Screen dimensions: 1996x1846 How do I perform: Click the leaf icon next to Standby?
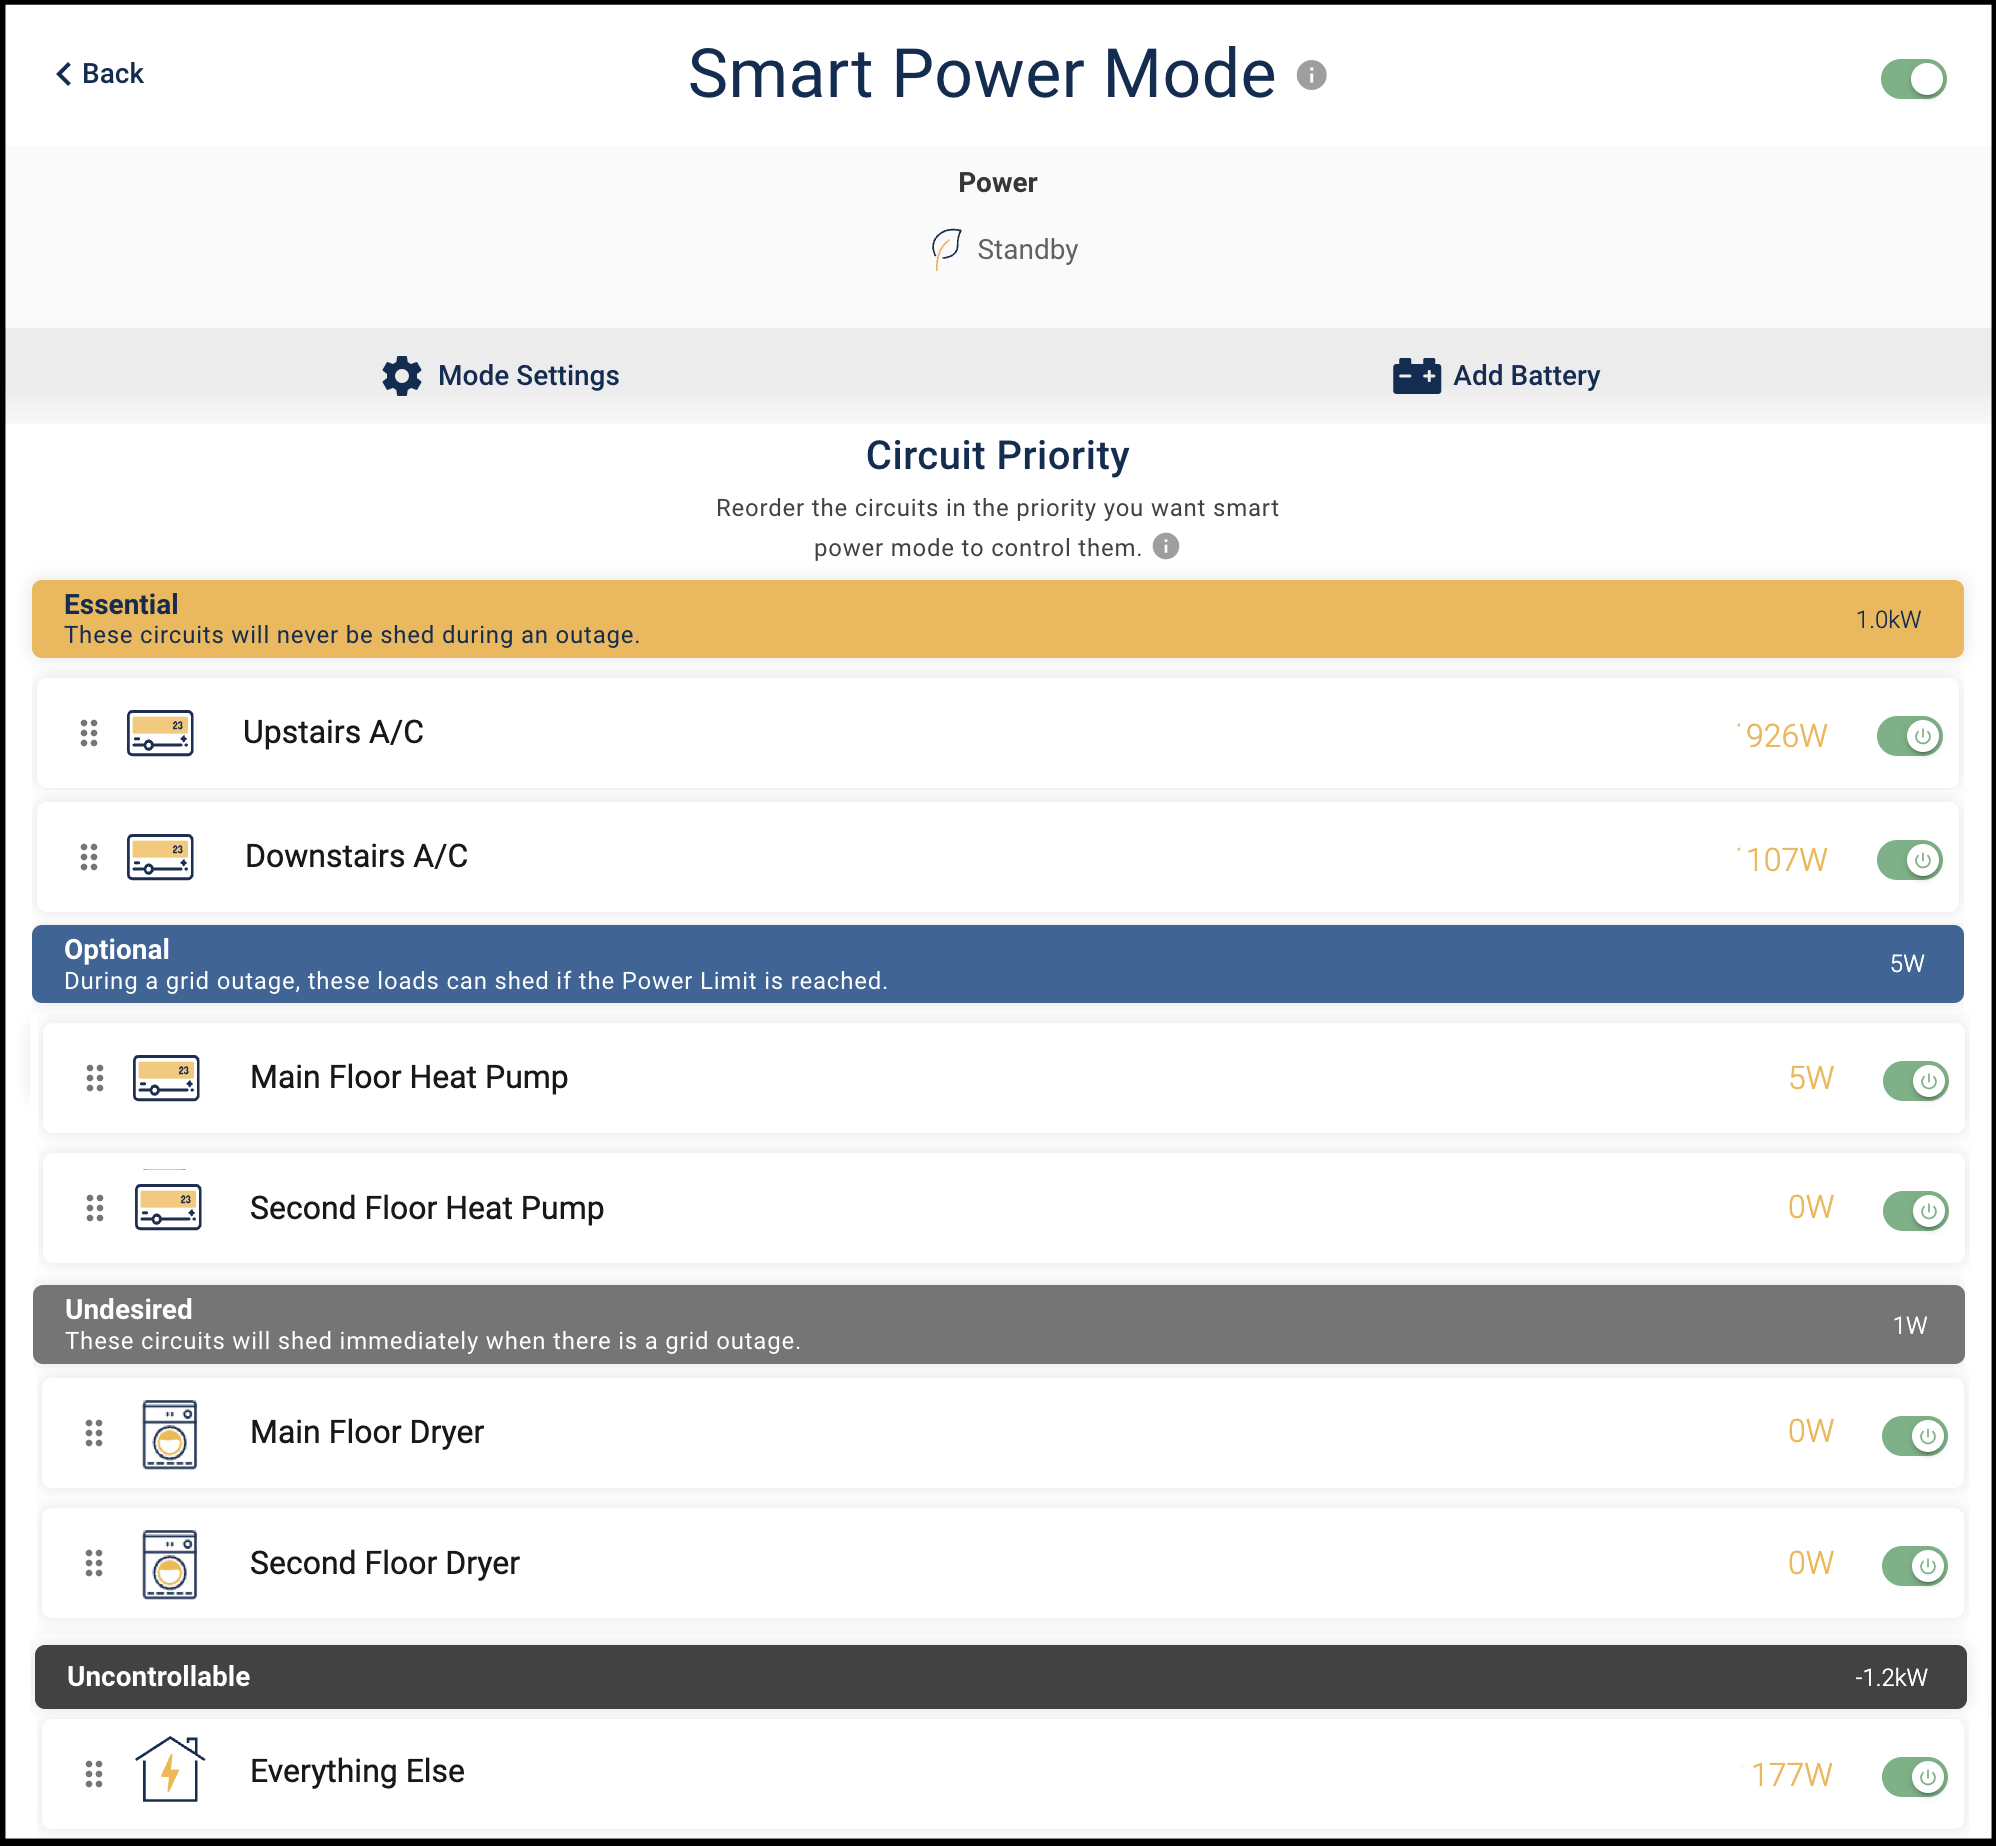(x=946, y=248)
